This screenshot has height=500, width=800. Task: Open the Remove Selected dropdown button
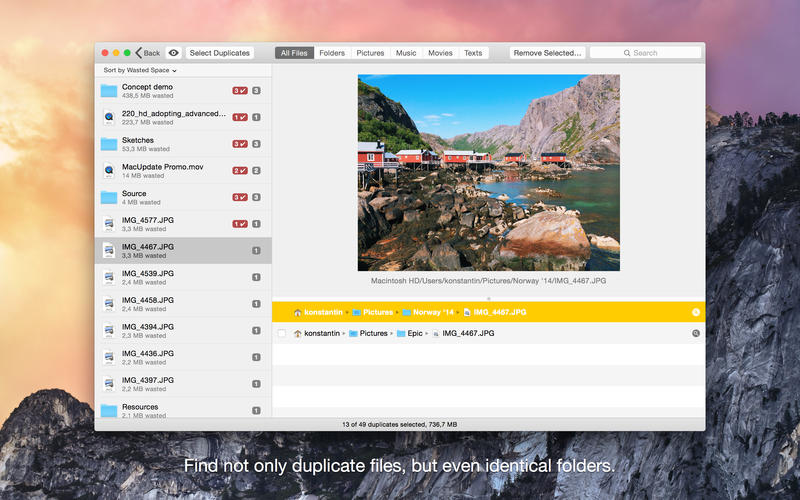click(x=547, y=53)
